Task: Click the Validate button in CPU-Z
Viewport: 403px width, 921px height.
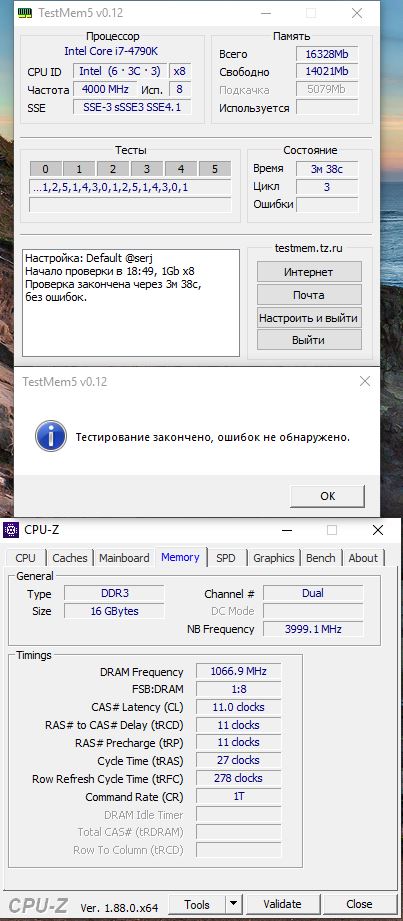Action: [283, 904]
